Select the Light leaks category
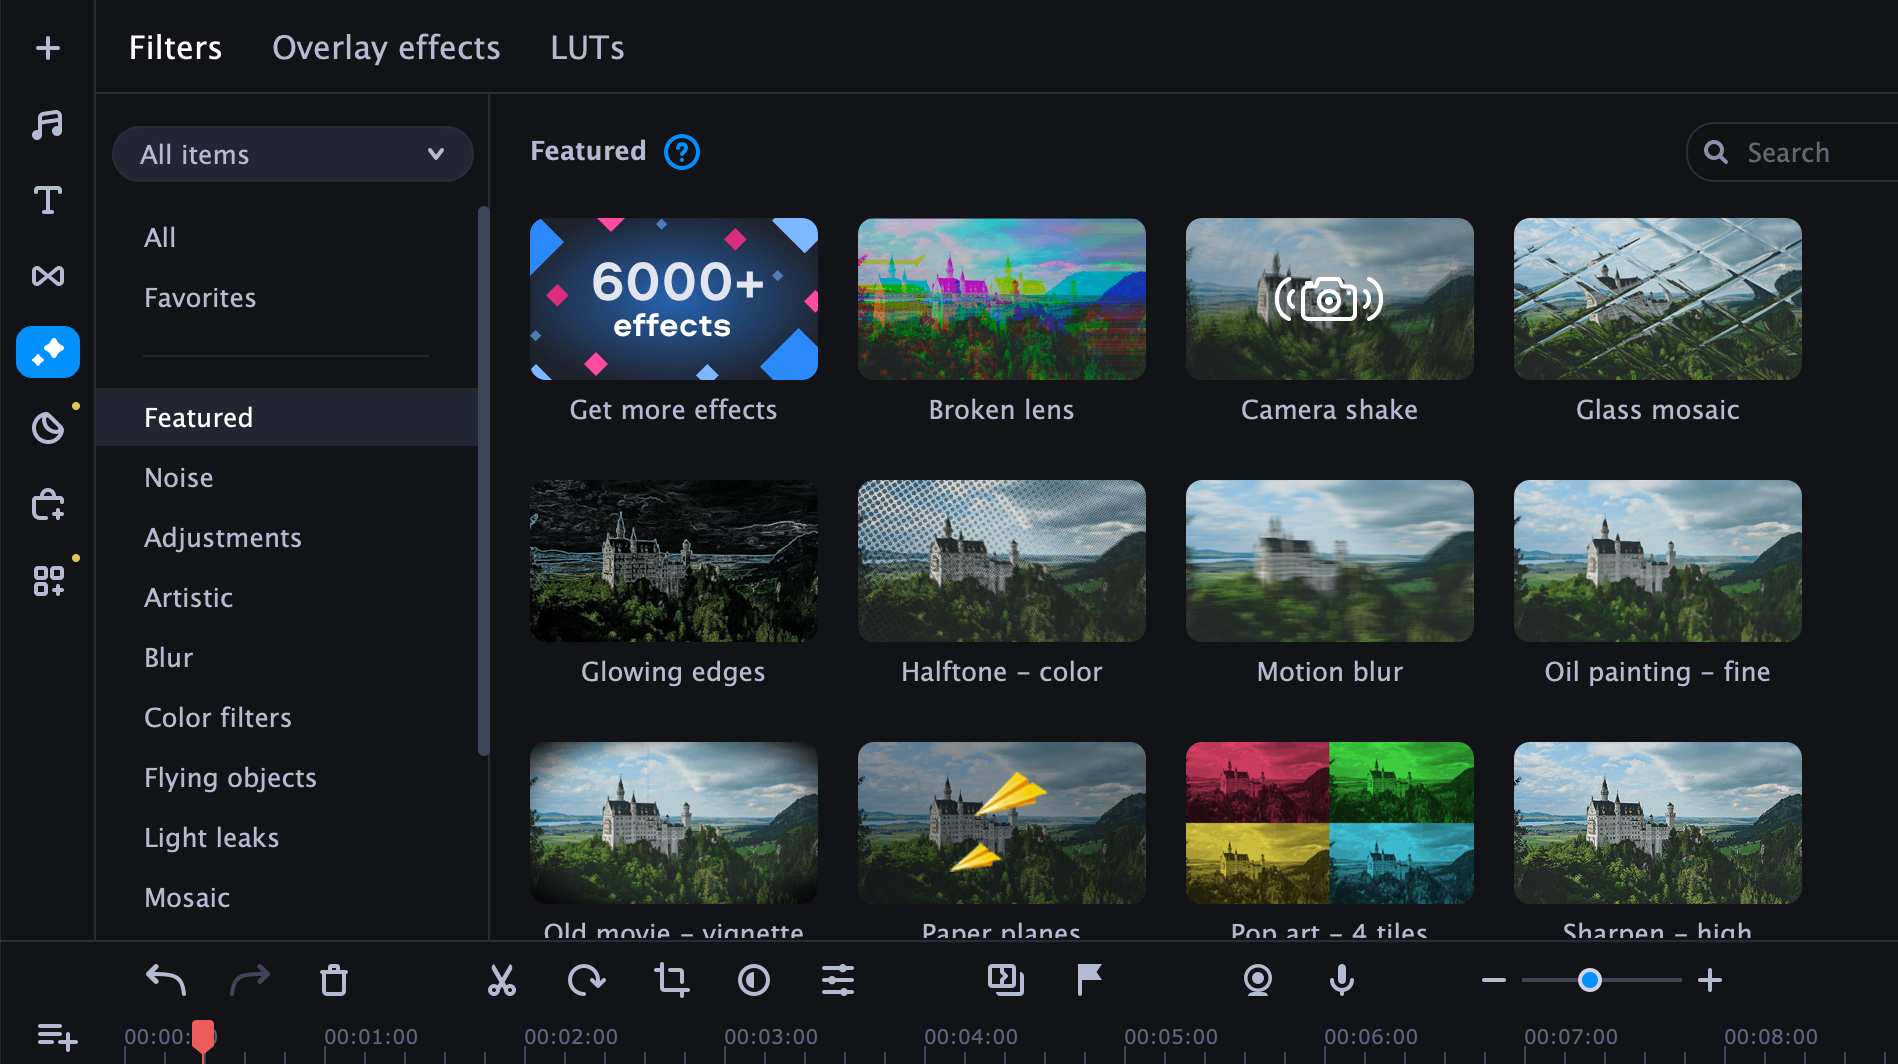Image resolution: width=1898 pixels, height=1064 pixels. pos(211,838)
